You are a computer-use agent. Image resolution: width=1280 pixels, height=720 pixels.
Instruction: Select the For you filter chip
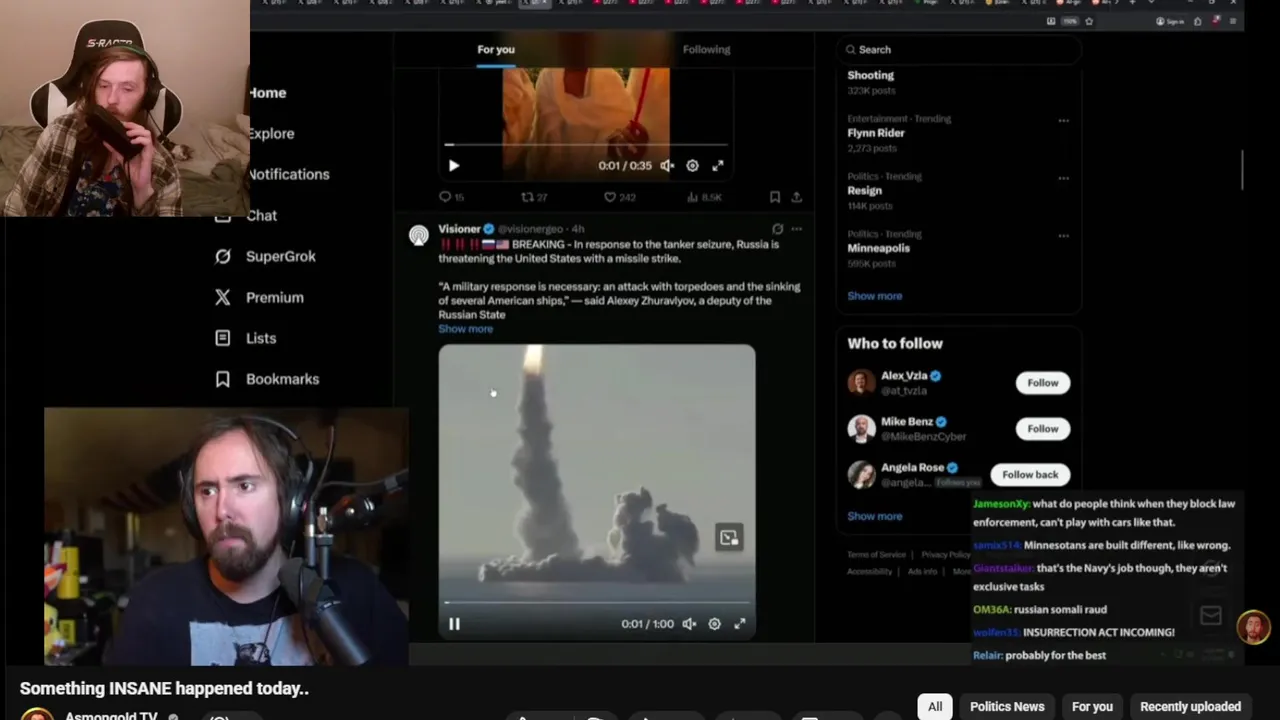pos(1092,706)
